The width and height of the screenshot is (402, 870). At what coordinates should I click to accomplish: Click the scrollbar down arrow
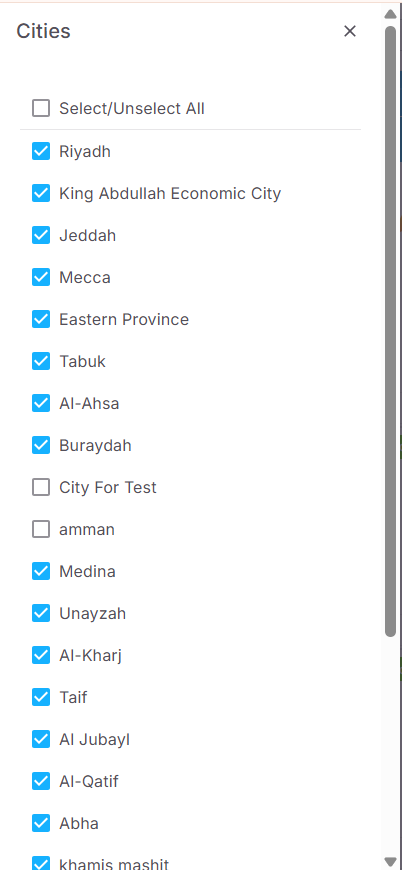[x=390, y=861]
